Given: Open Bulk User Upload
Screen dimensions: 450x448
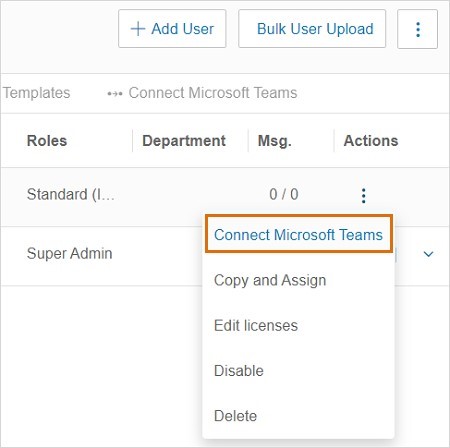Looking at the screenshot, I should [x=312, y=29].
